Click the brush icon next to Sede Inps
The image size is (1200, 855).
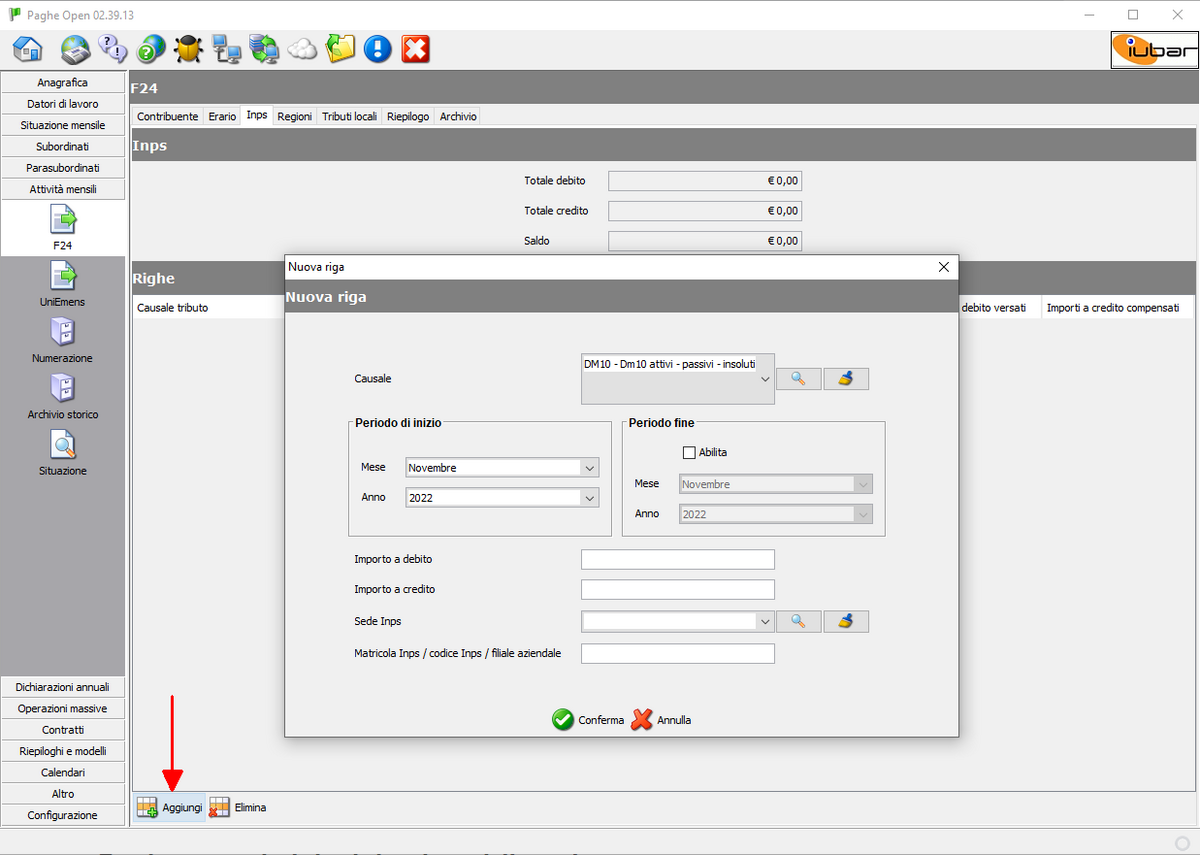(x=846, y=621)
